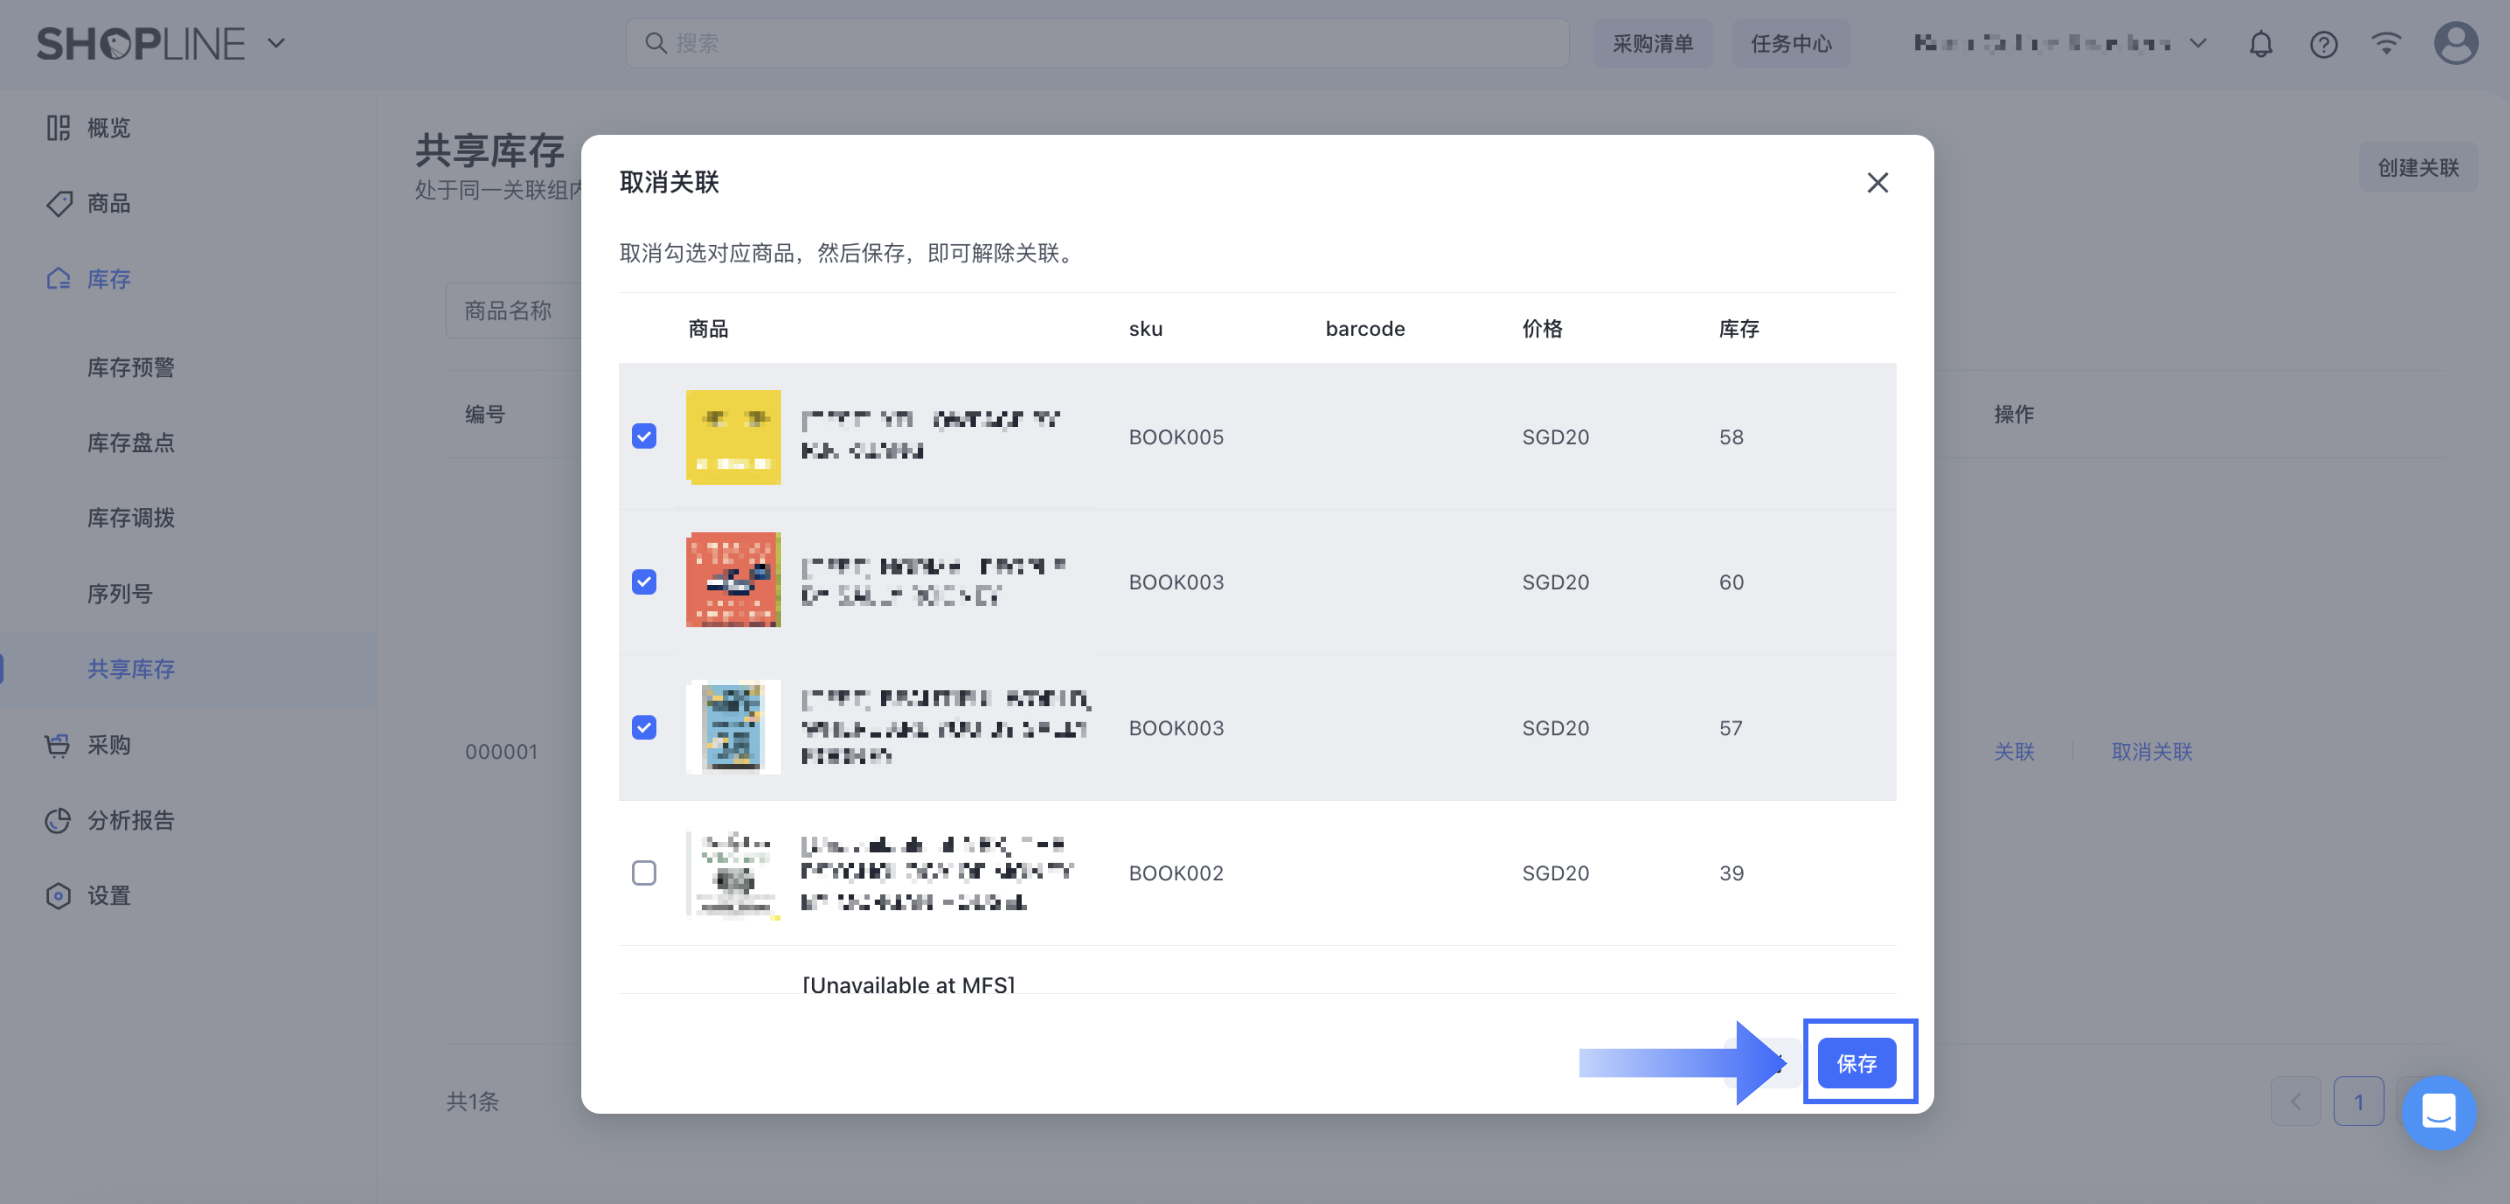Click the 分析报告 chart icon
The image size is (2510, 1204).
pos(58,820)
